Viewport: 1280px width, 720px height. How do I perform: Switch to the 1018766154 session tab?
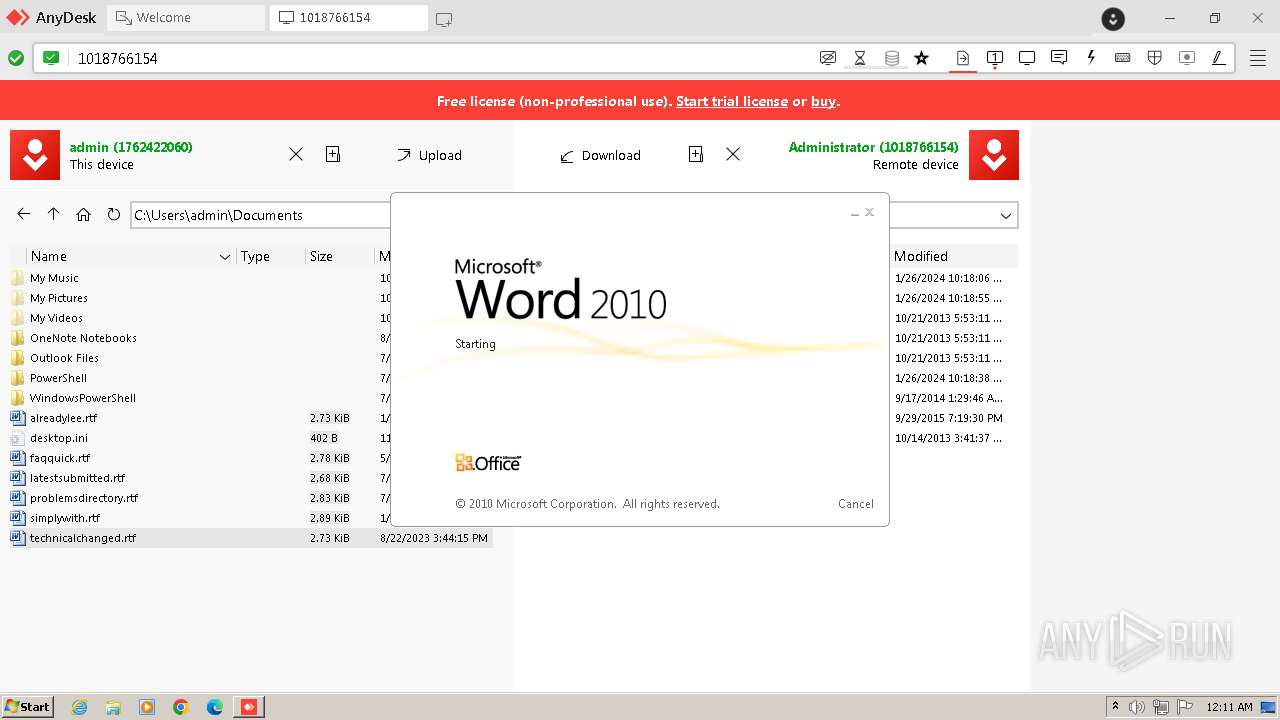pos(348,18)
